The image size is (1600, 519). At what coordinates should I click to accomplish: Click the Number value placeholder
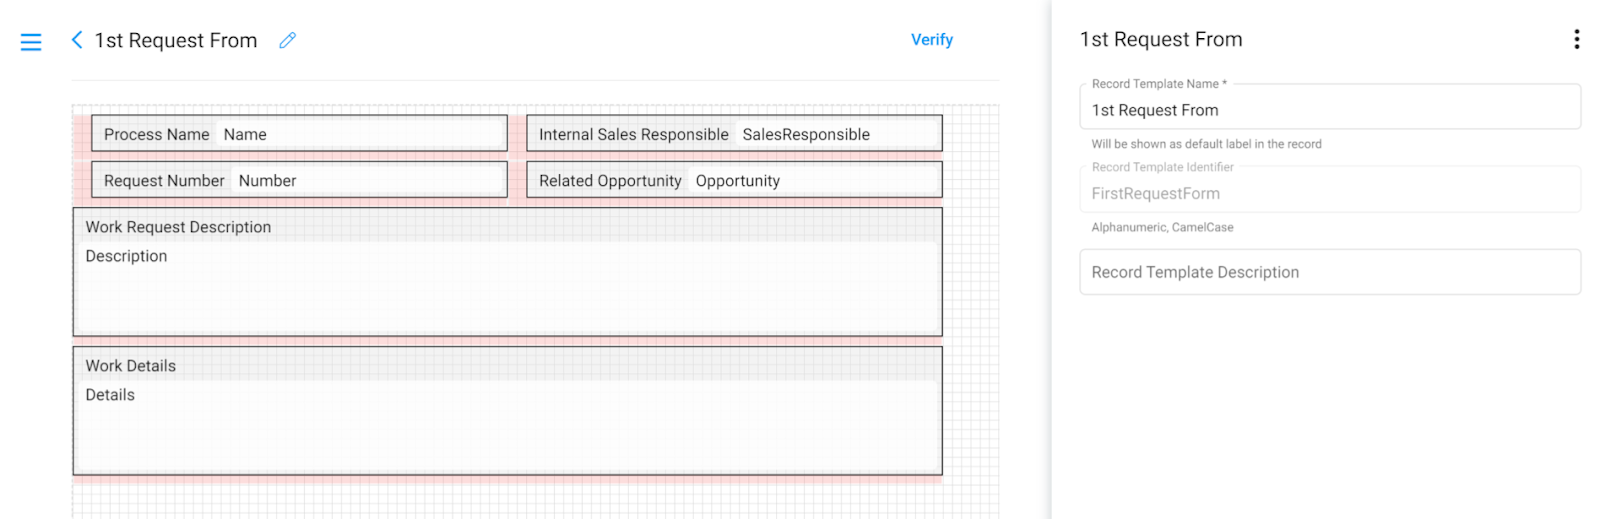coord(267,181)
